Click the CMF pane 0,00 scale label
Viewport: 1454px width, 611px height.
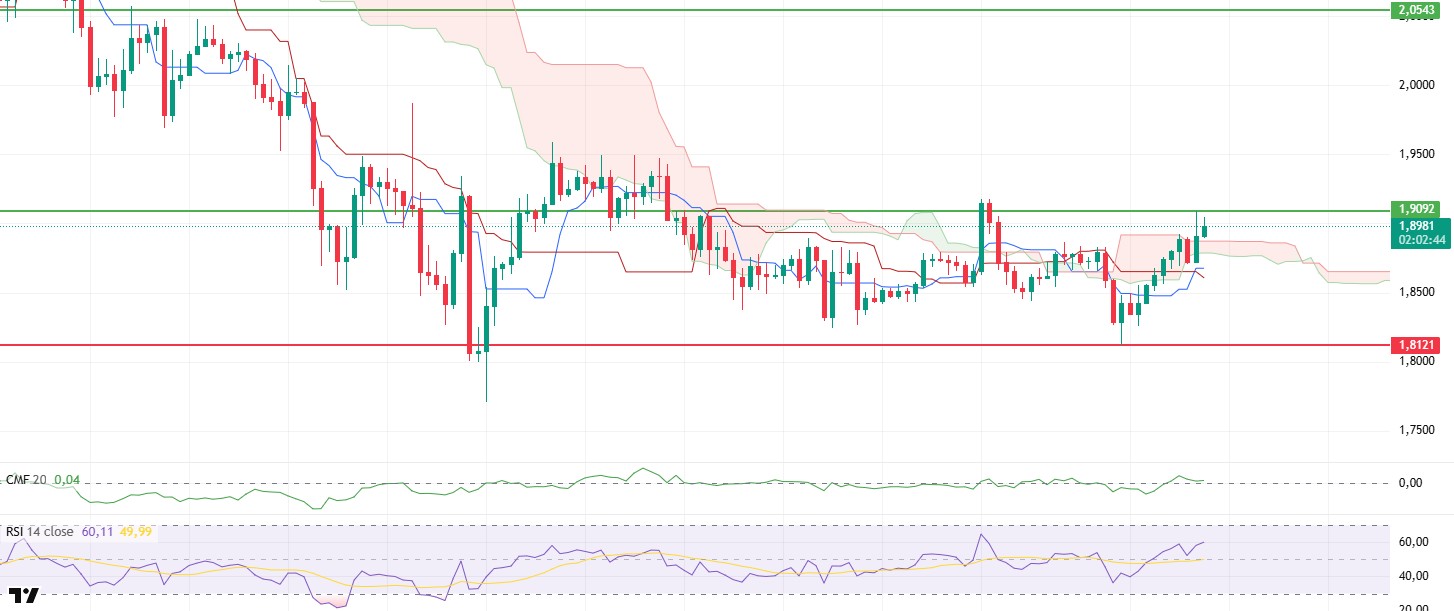click(1409, 483)
